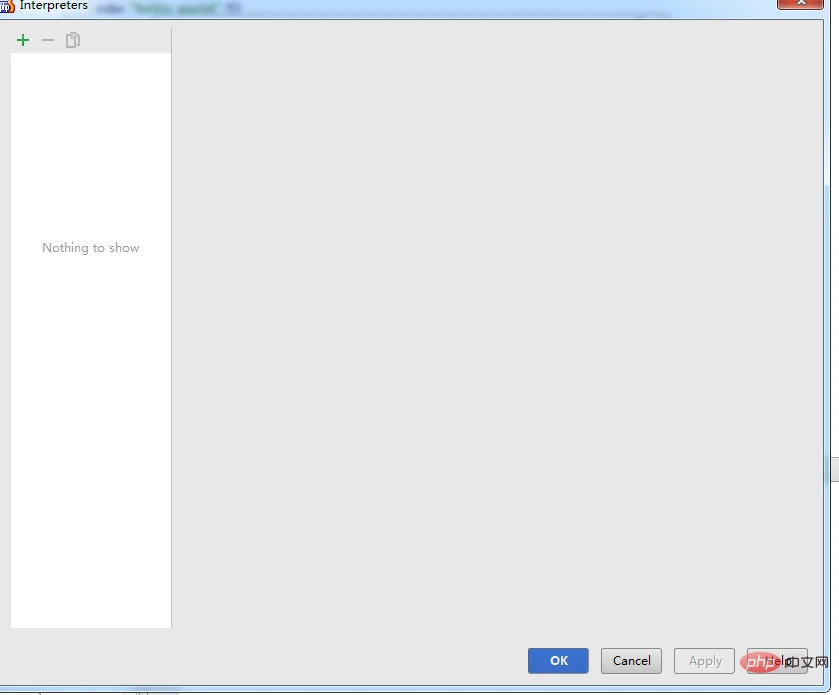Confirm the dialog with OK
The image size is (839, 695).
(558, 660)
